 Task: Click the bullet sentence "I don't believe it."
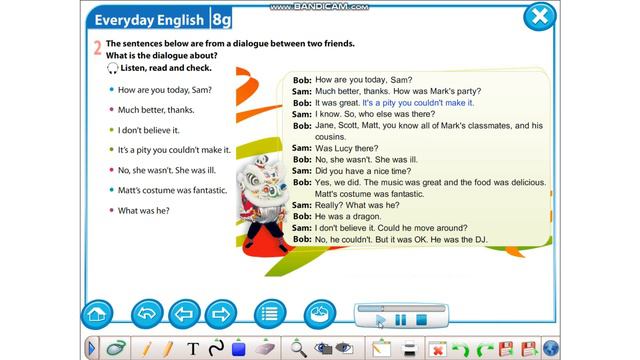[149, 130]
